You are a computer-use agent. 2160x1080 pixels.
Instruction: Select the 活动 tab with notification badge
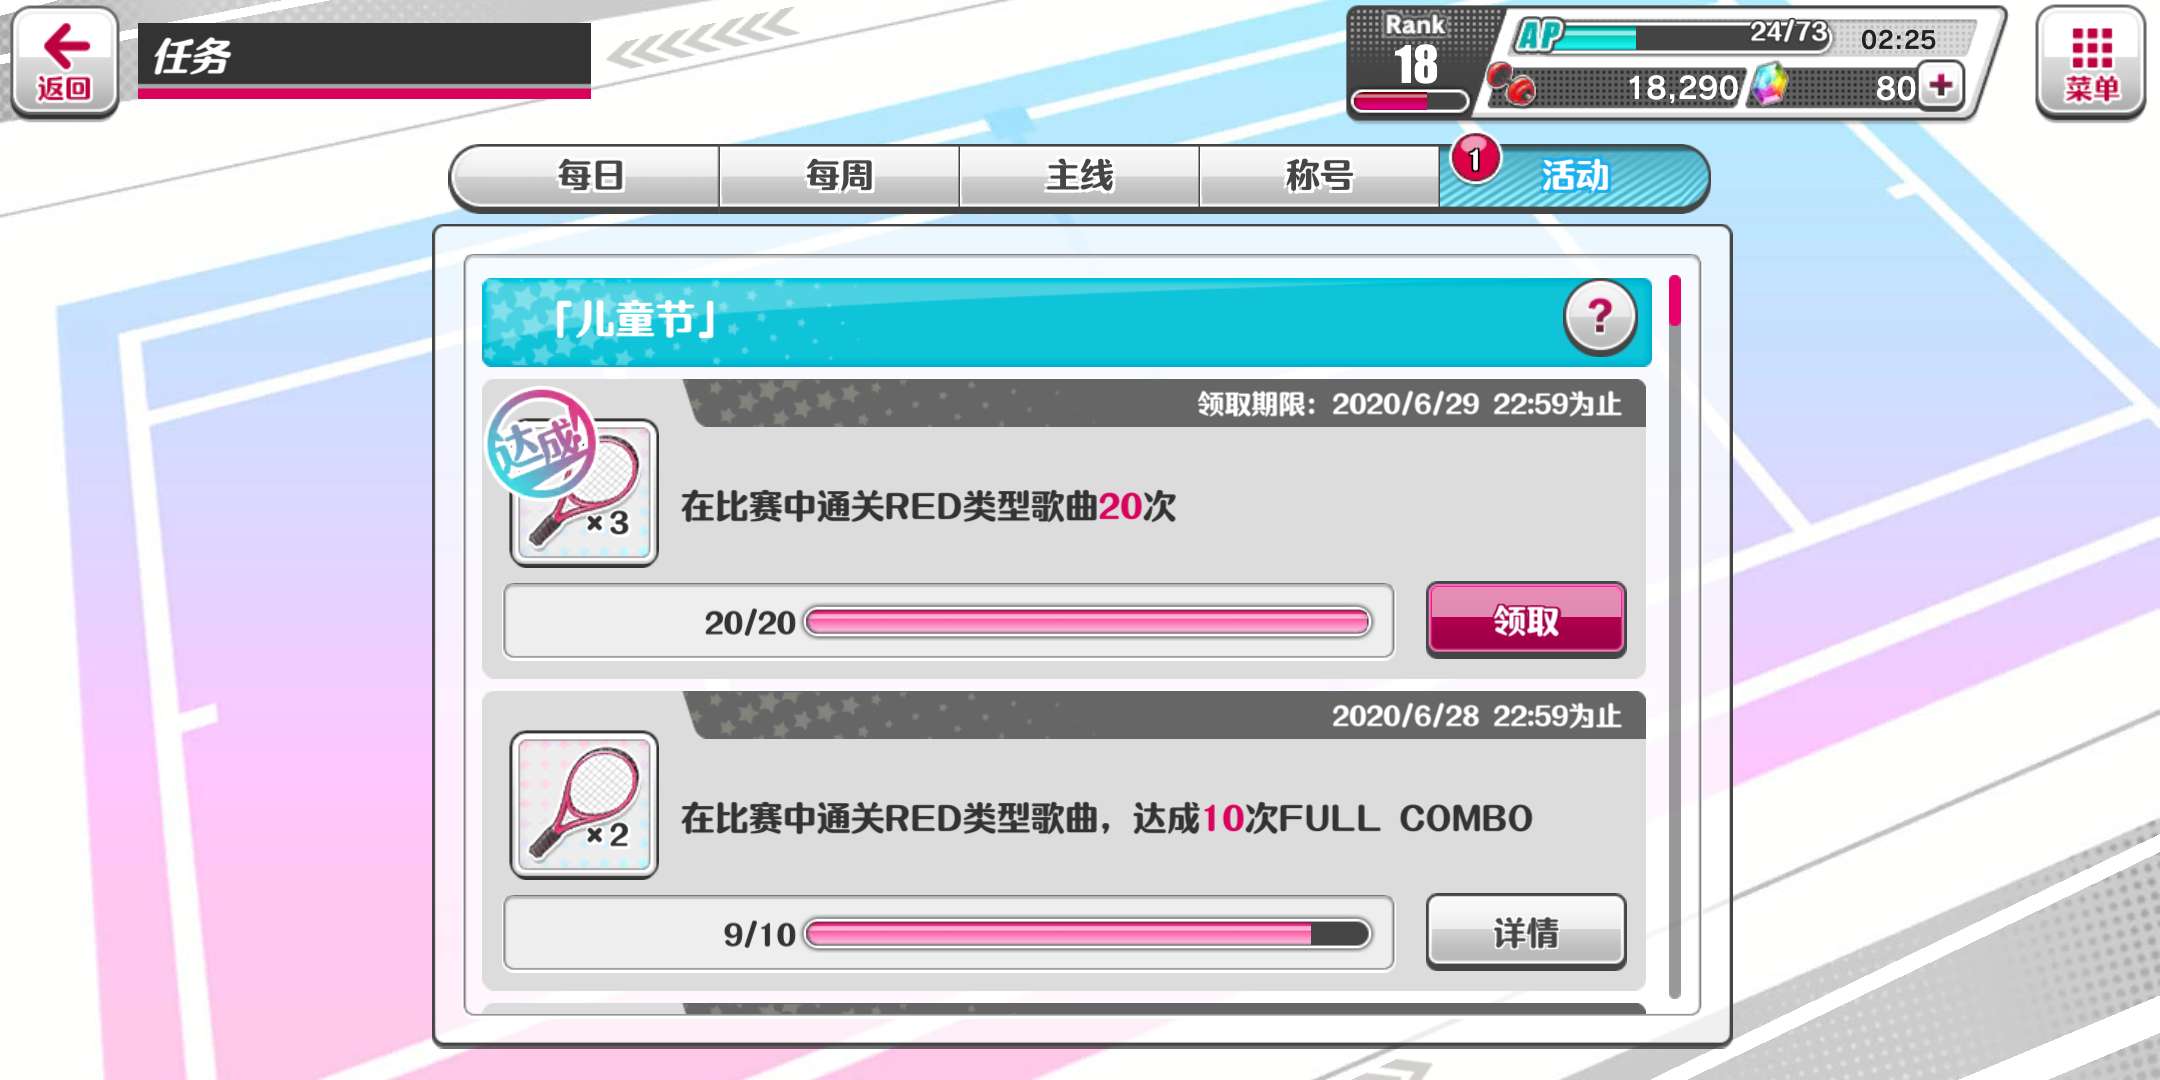point(1574,177)
